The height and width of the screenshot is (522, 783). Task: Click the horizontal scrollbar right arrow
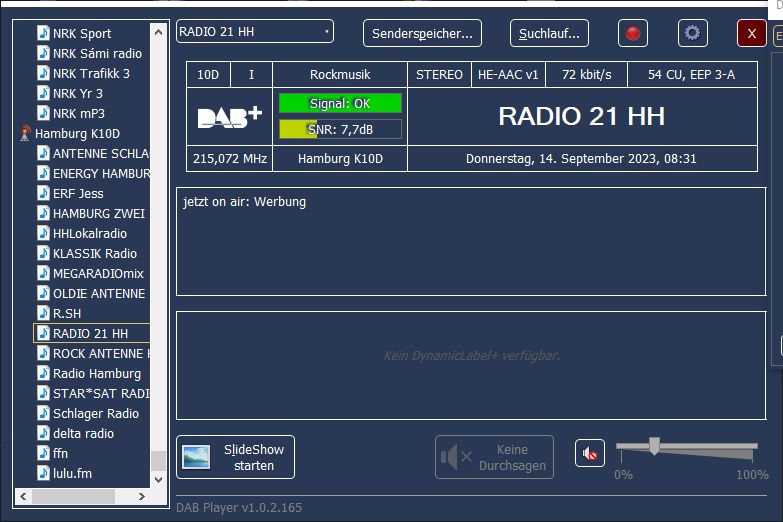[142, 496]
